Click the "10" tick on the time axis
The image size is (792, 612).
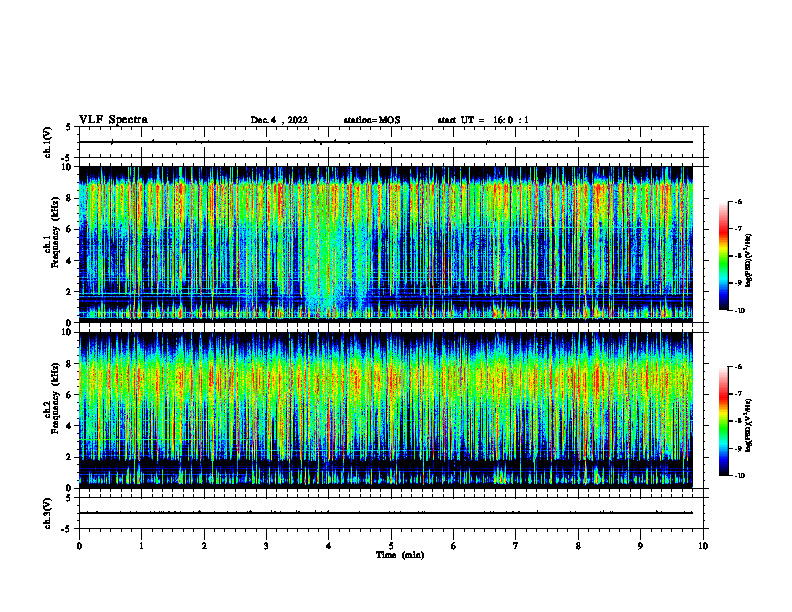coord(703,546)
